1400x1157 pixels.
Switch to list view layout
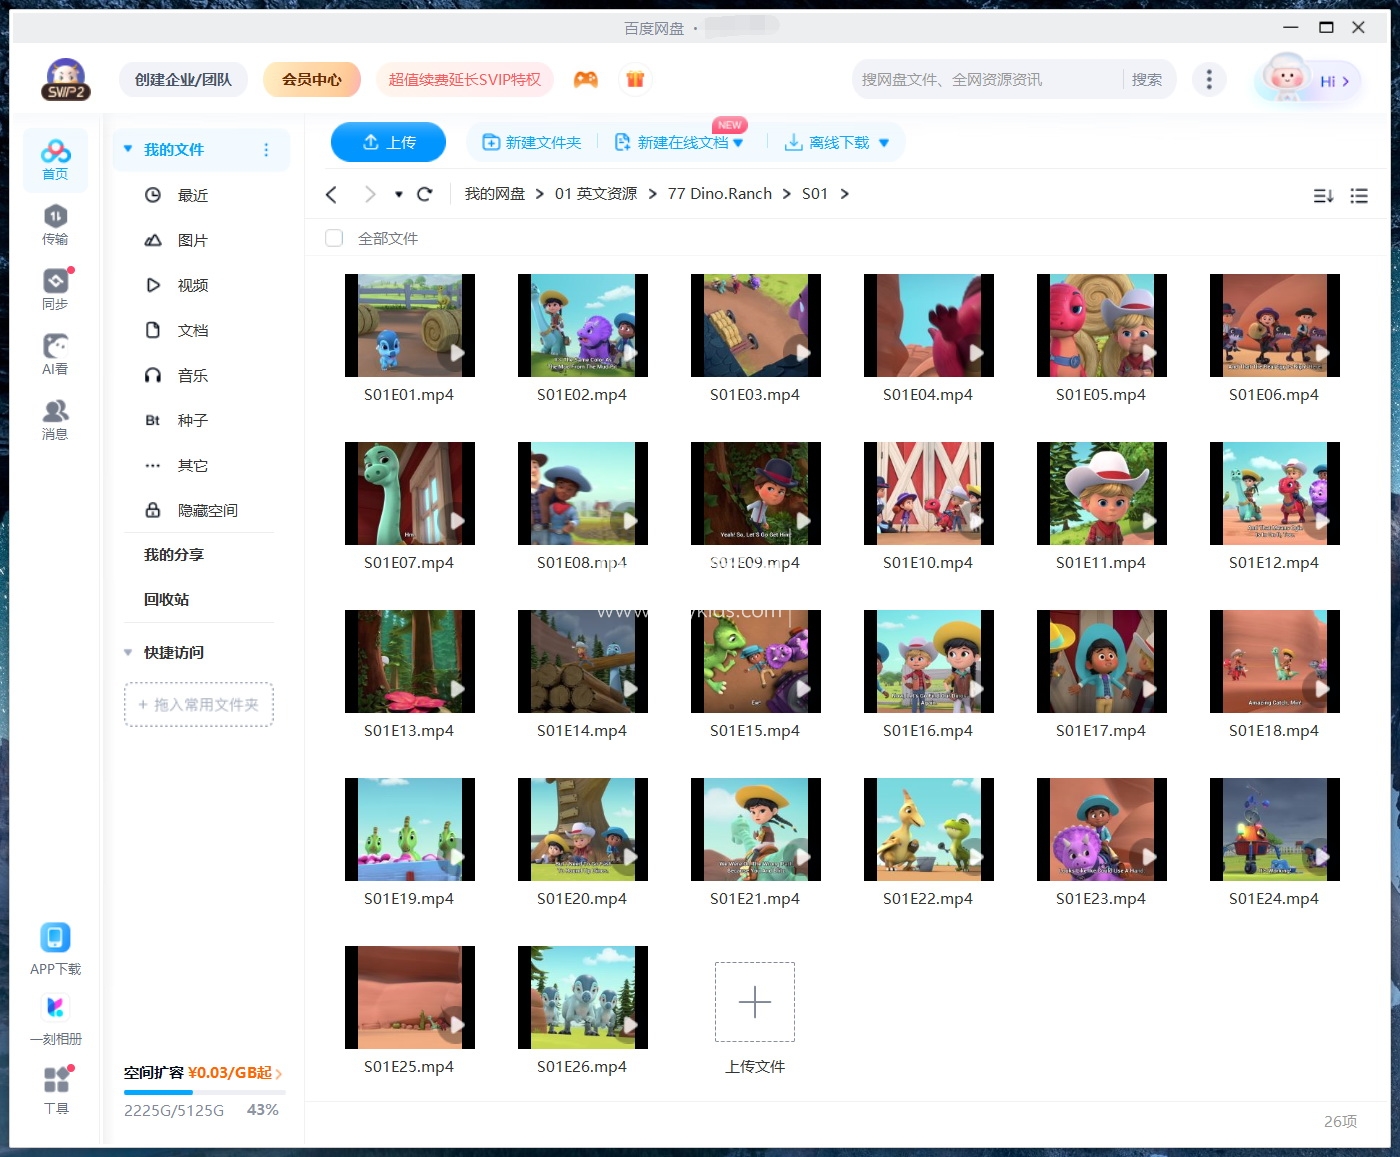coord(1359,196)
